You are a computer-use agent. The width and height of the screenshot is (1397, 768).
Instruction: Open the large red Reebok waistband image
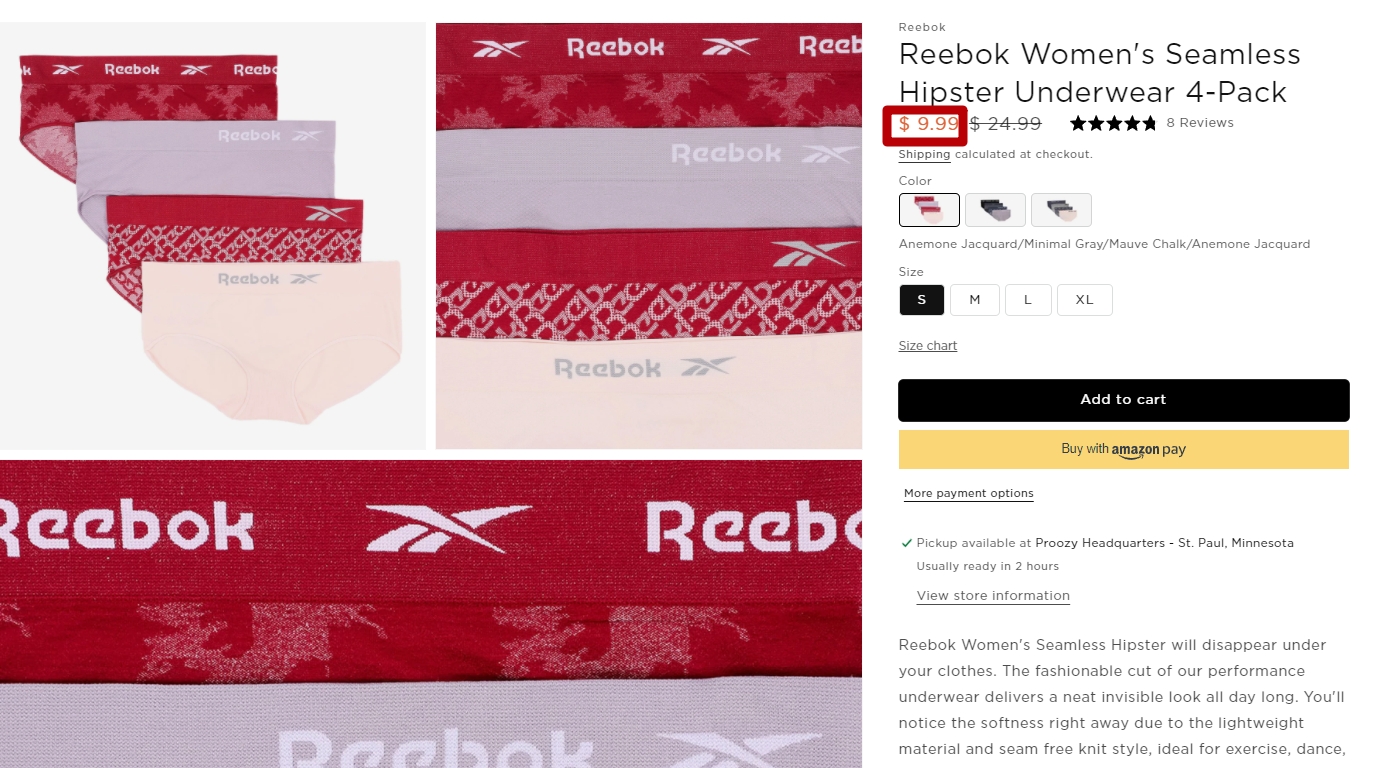tap(431, 614)
